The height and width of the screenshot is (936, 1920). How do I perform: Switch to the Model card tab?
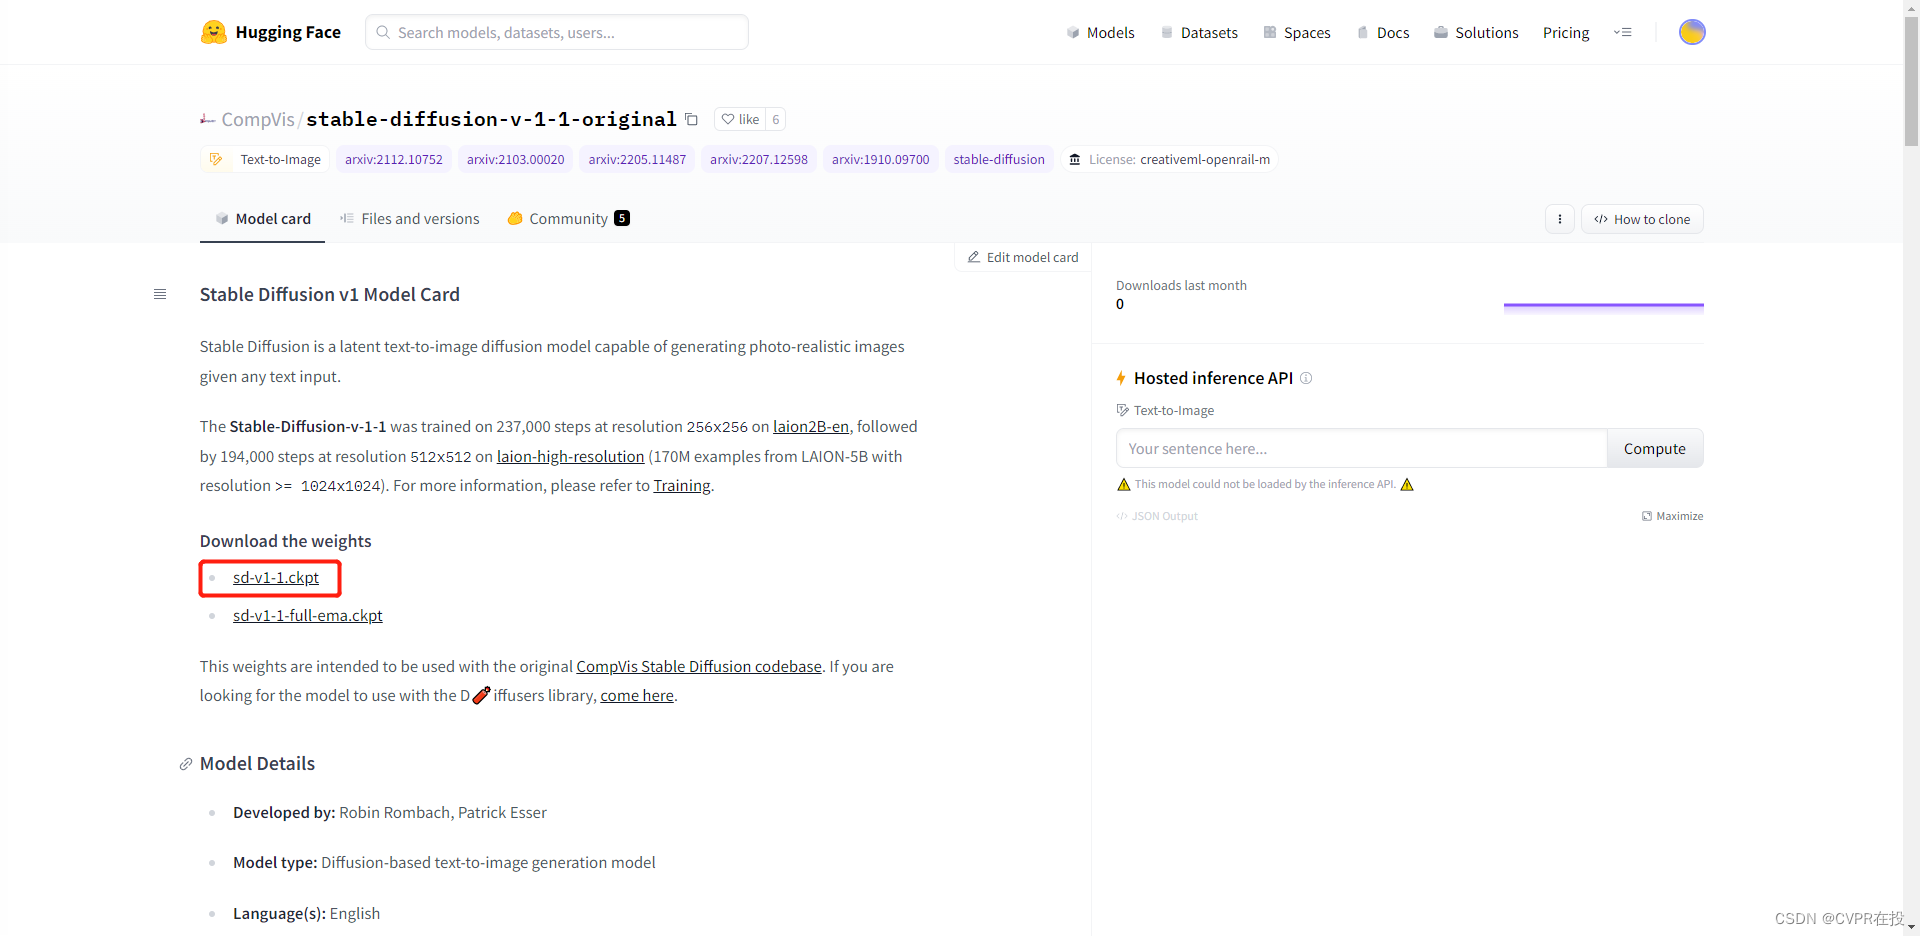pos(263,219)
